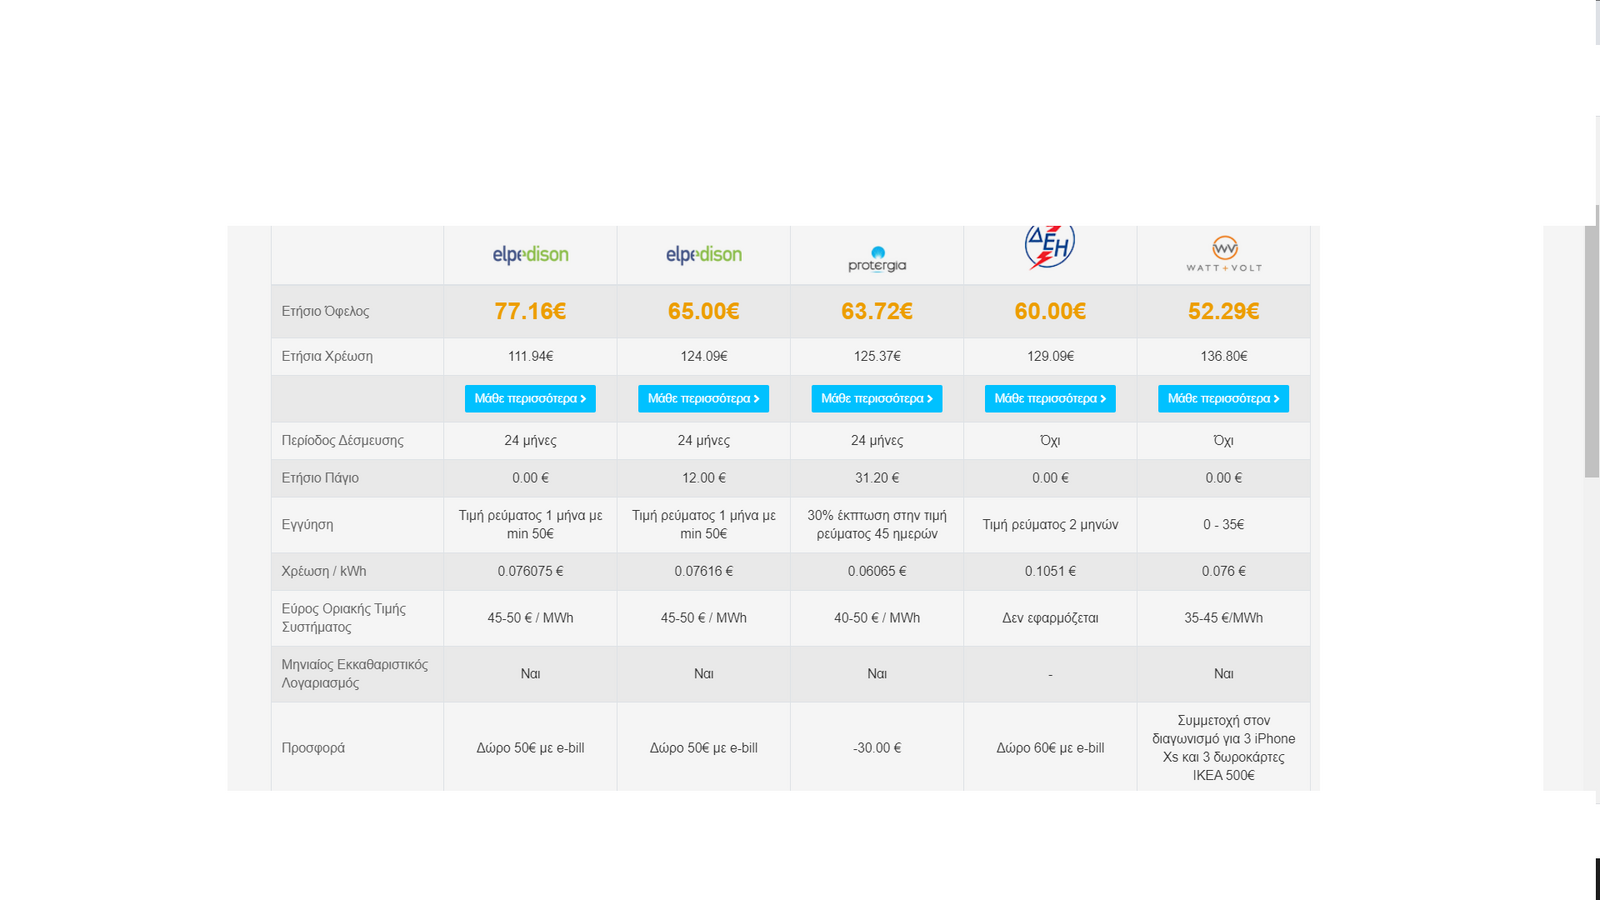Select the 'Περίοδος Δέσμευσης' row label
1600x900 pixels.
tap(342, 440)
